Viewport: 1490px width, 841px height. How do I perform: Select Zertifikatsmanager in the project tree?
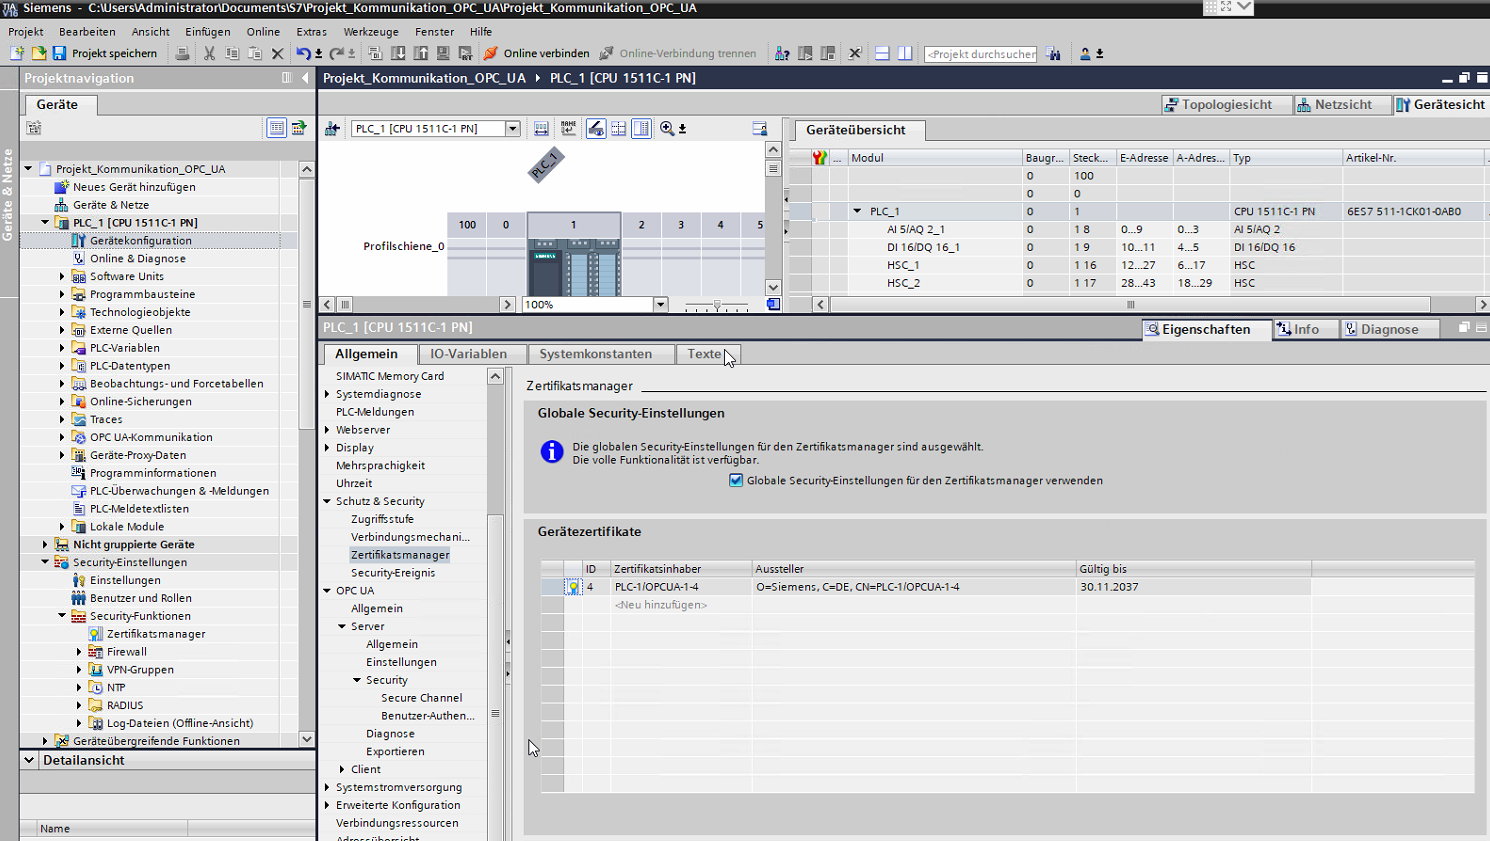tap(156, 634)
